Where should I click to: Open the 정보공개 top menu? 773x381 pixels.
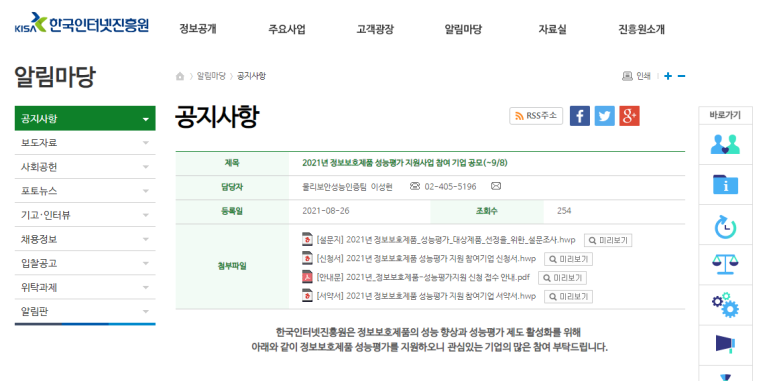click(x=198, y=29)
